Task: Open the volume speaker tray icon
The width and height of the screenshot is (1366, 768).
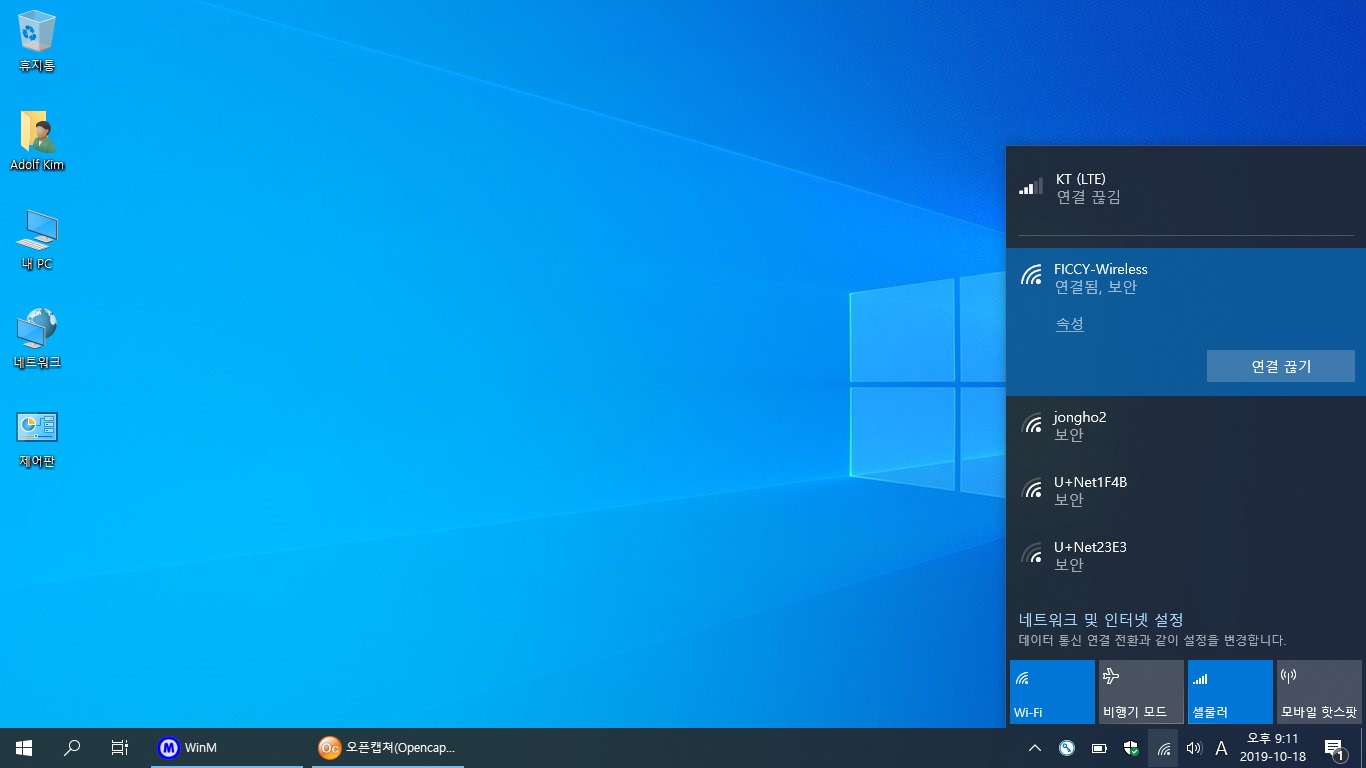Action: click(1193, 748)
